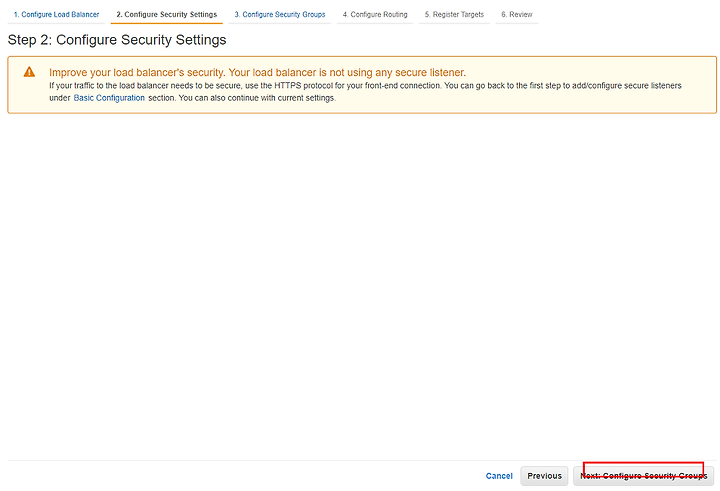Select the Configure Security Settings tab
The image size is (720, 491).
(166, 15)
